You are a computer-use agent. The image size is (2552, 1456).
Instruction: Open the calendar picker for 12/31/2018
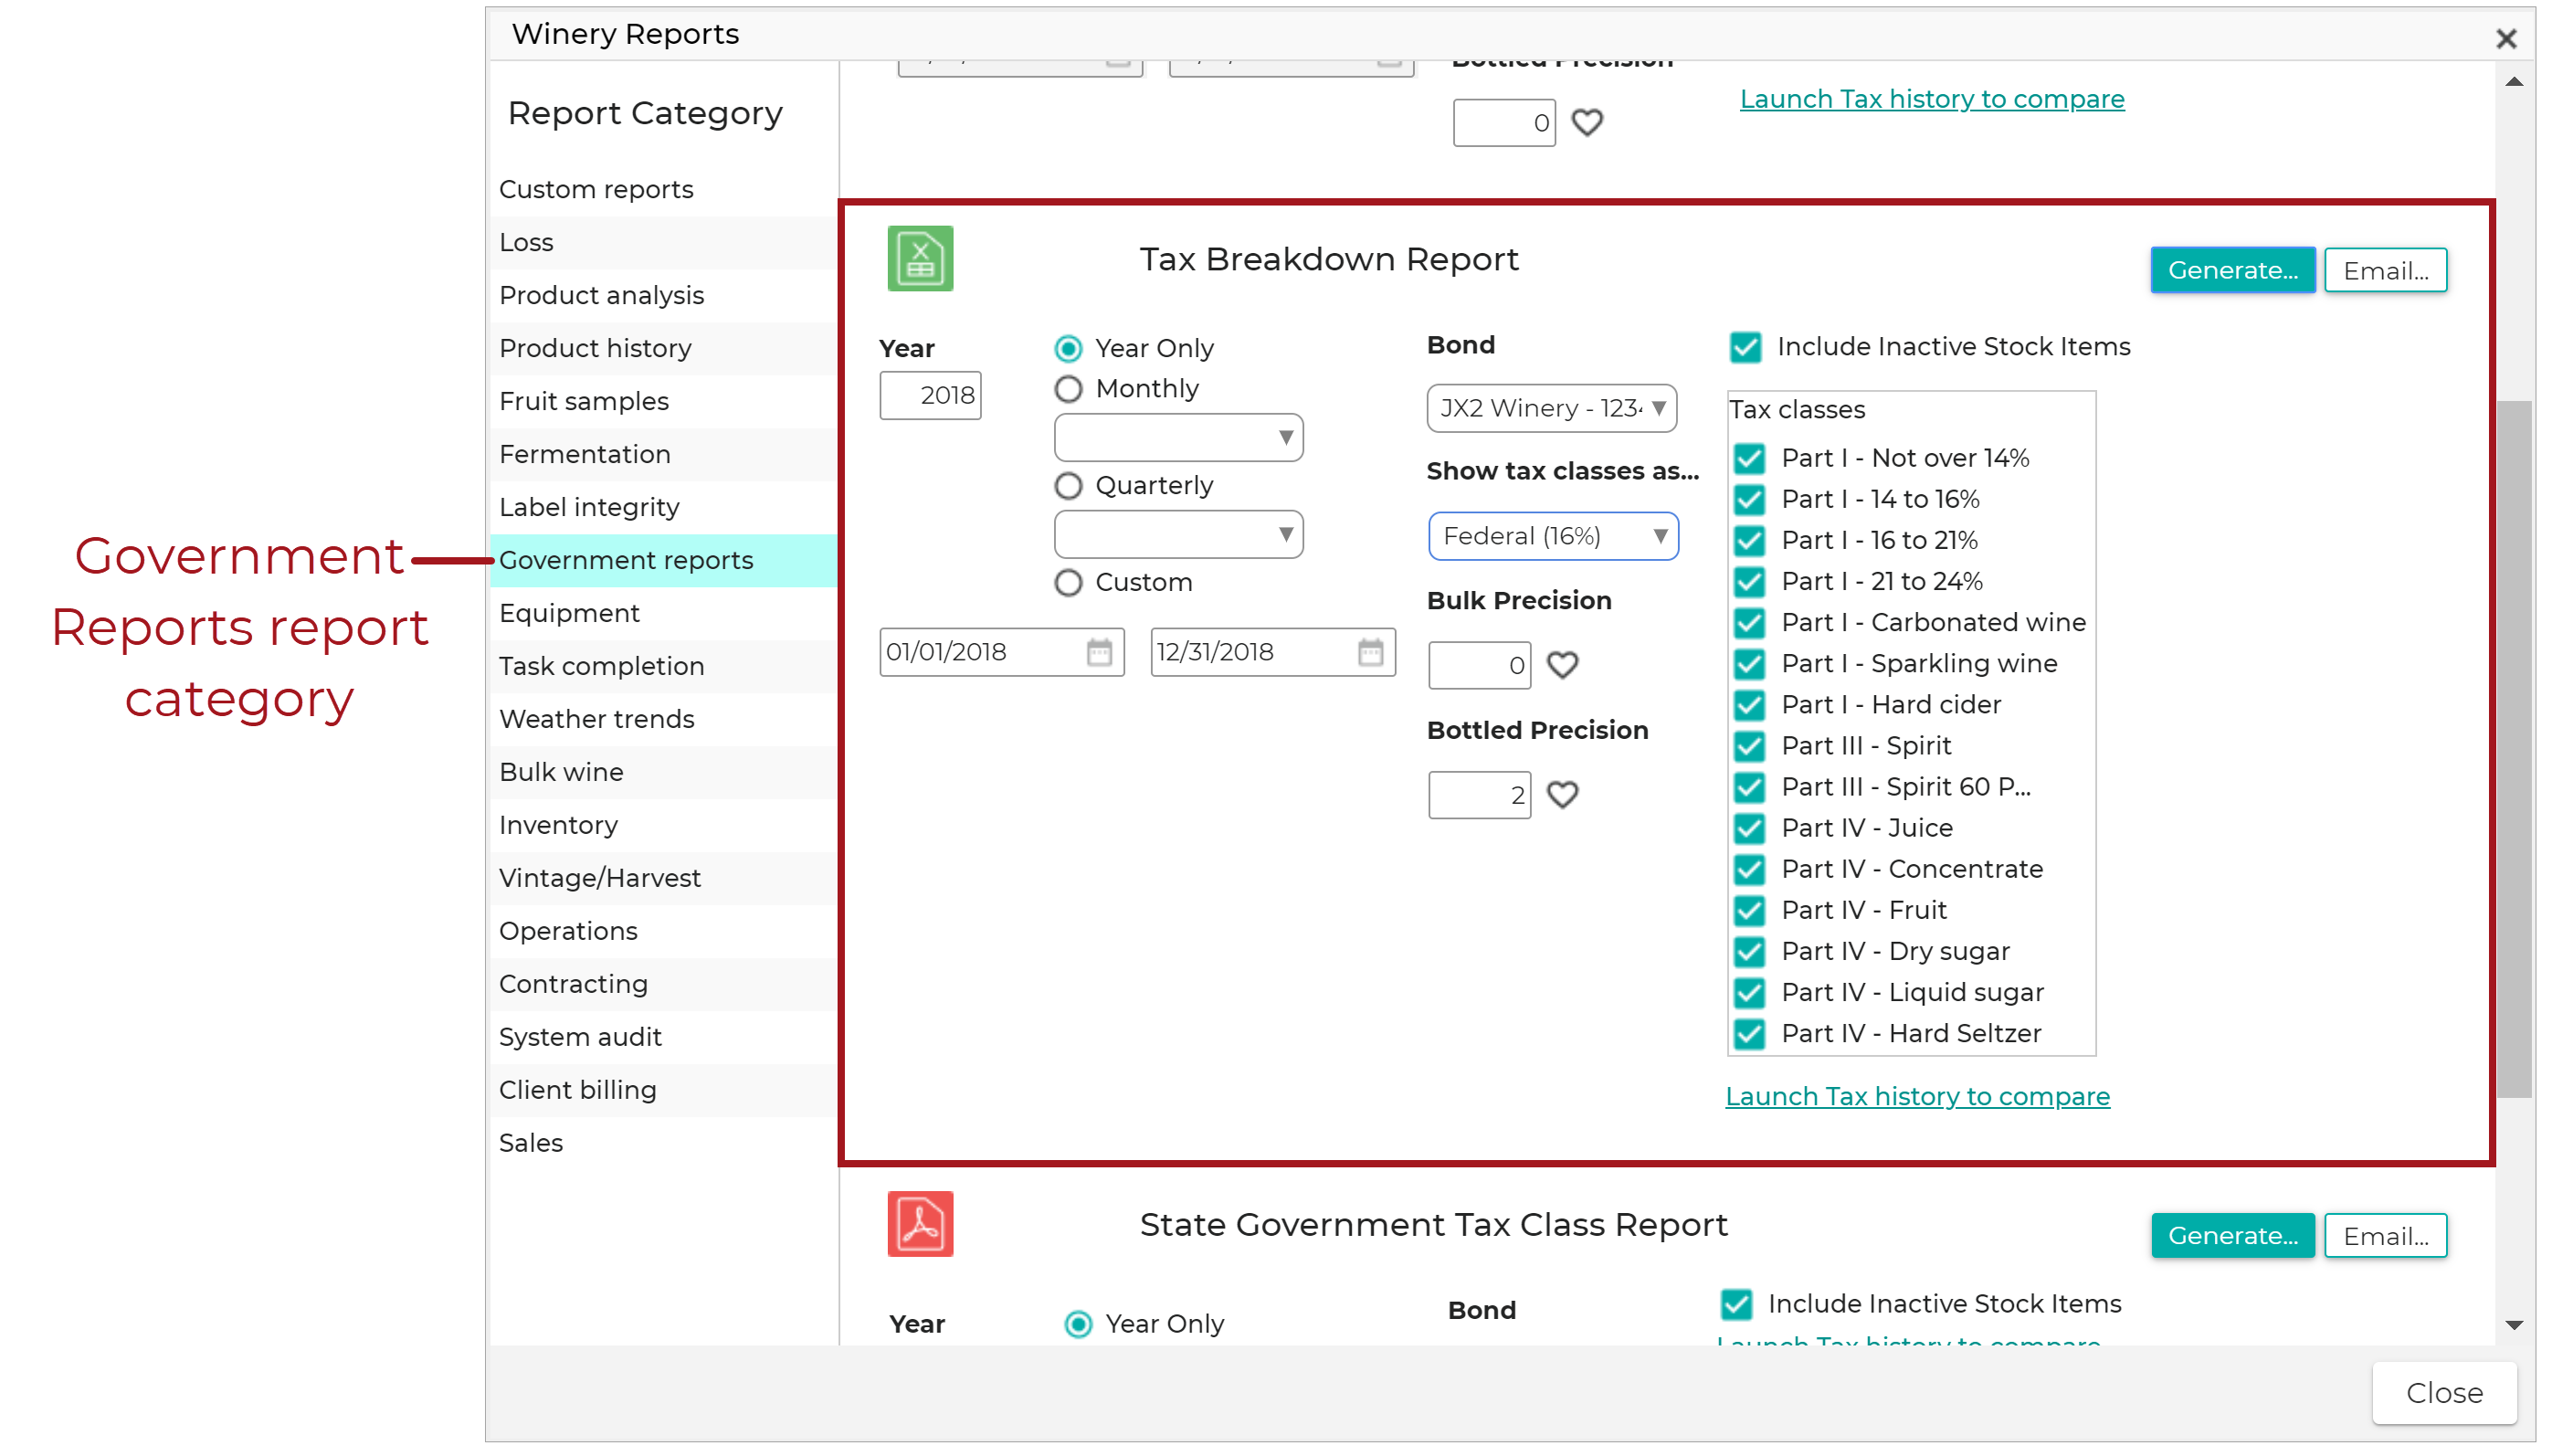(x=1370, y=652)
